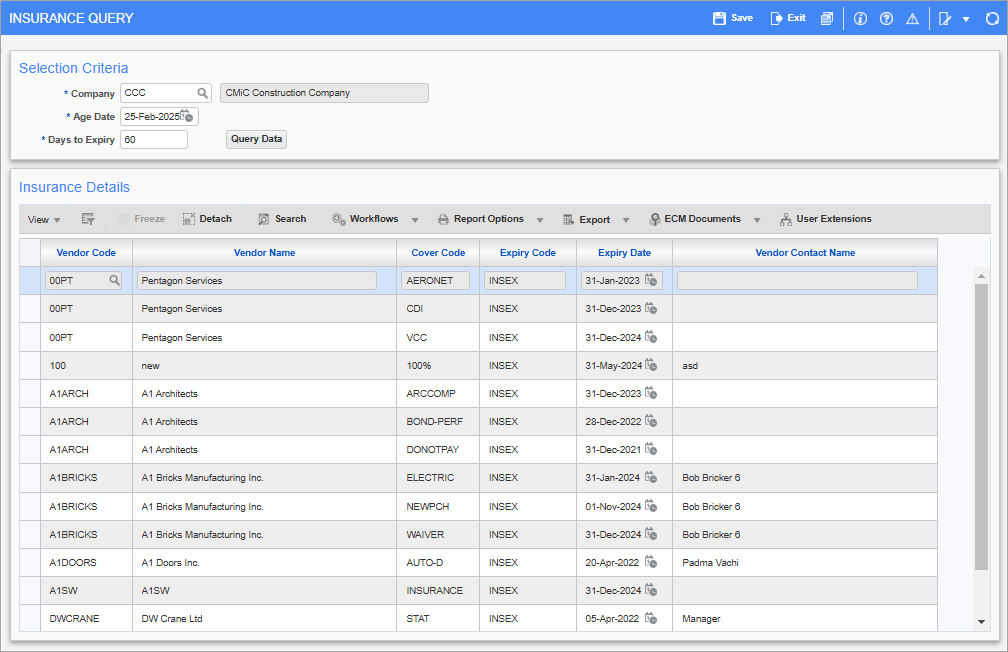Viewport: 1008px width, 652px height.
Task: Click the User Extensions hierarchy icon
Action: 786,220
